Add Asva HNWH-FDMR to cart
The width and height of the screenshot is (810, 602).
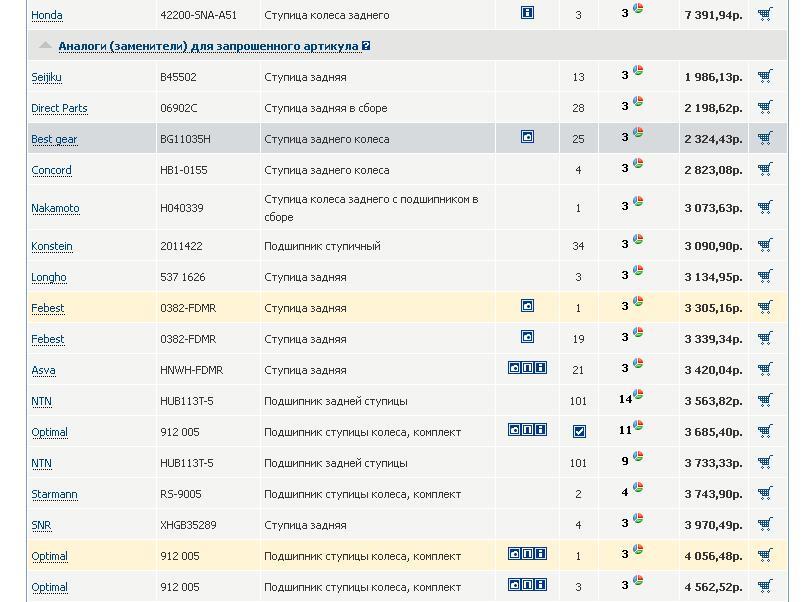coord(765,369)
